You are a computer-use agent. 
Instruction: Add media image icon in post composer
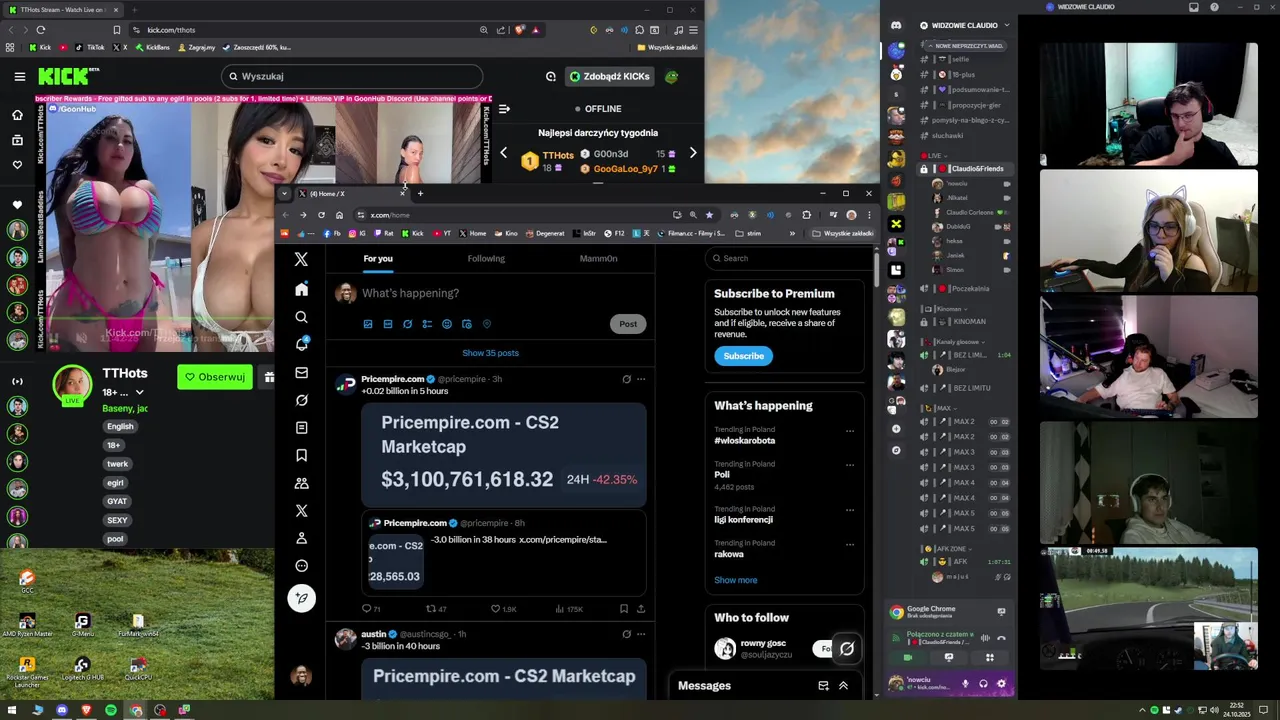tap(368, 324)
